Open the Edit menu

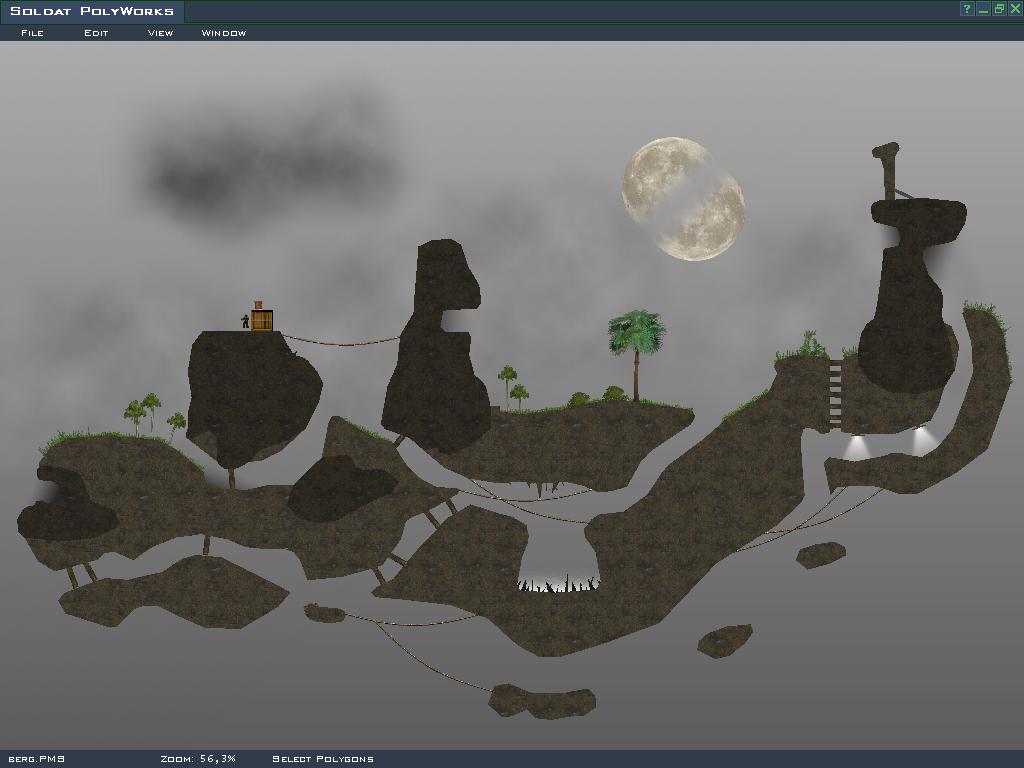click(96, 33)
